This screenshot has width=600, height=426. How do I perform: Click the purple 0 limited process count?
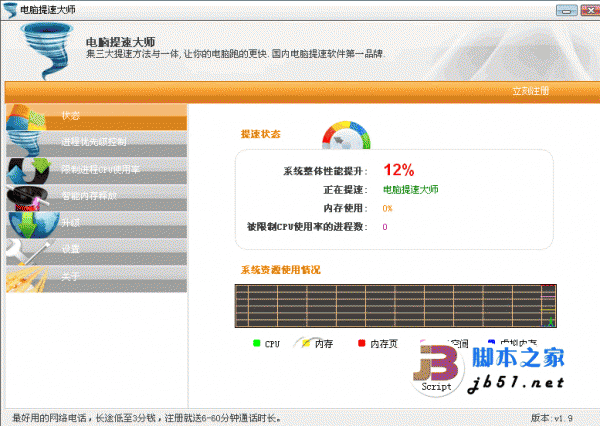coord(385,227)
